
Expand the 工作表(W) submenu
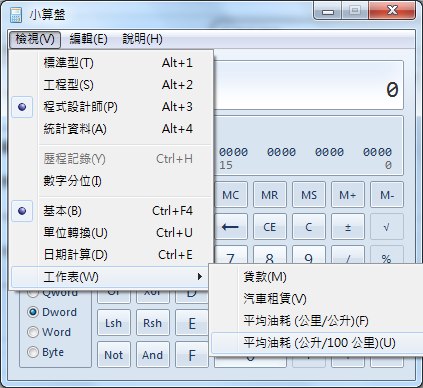pyautogui.click(x=112, y=277)
